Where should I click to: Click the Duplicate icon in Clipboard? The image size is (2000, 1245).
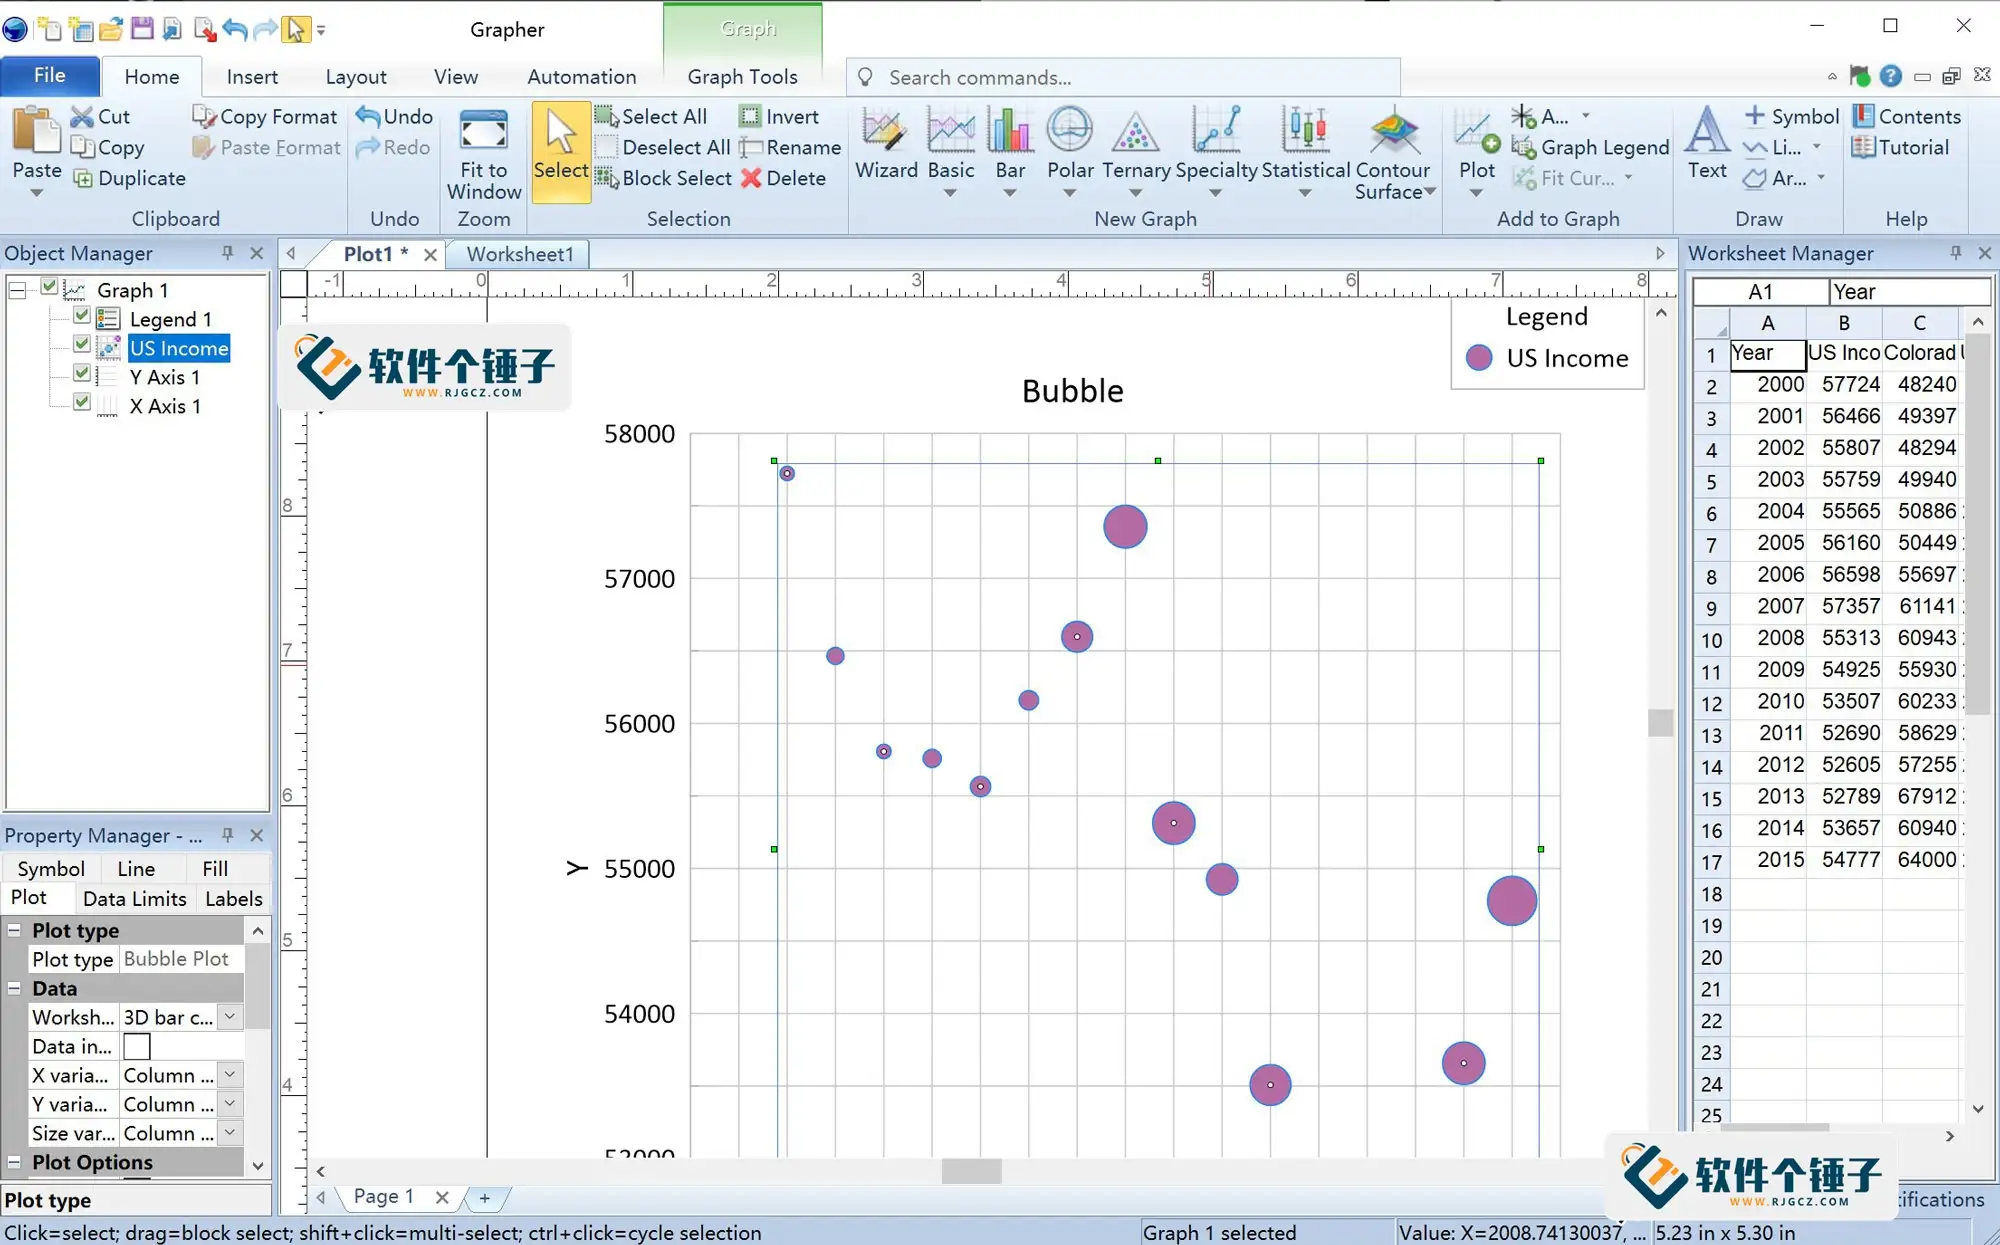(x=82, y=179)
